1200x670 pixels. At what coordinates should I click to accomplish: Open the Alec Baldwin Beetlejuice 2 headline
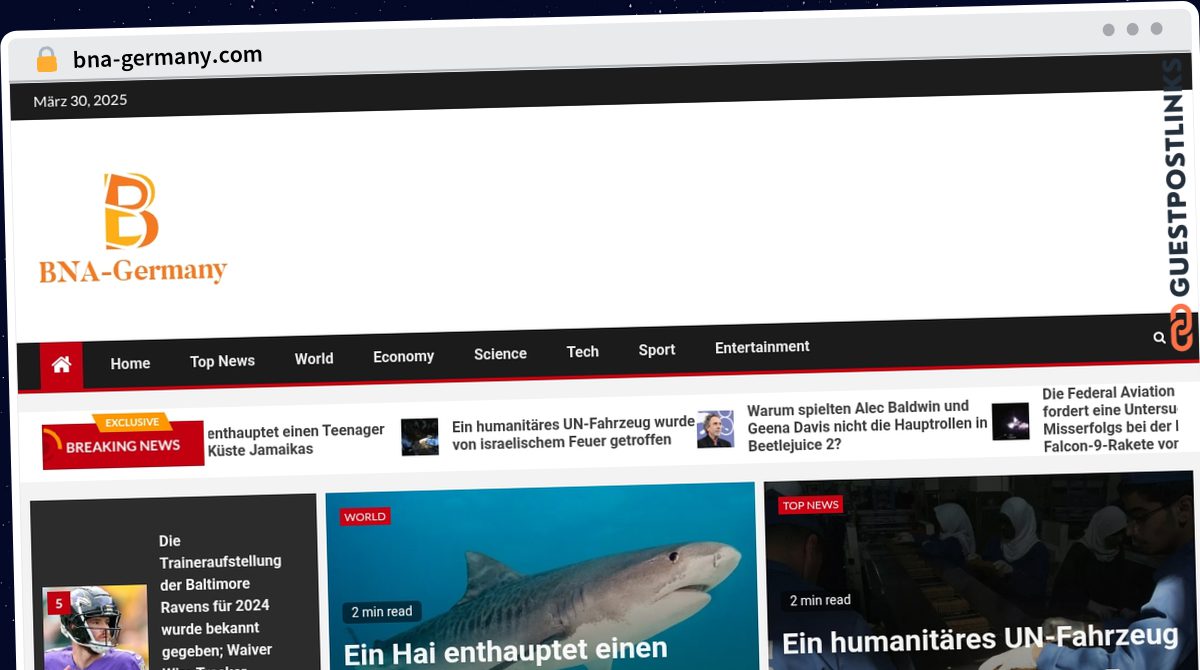coord(867,426)
